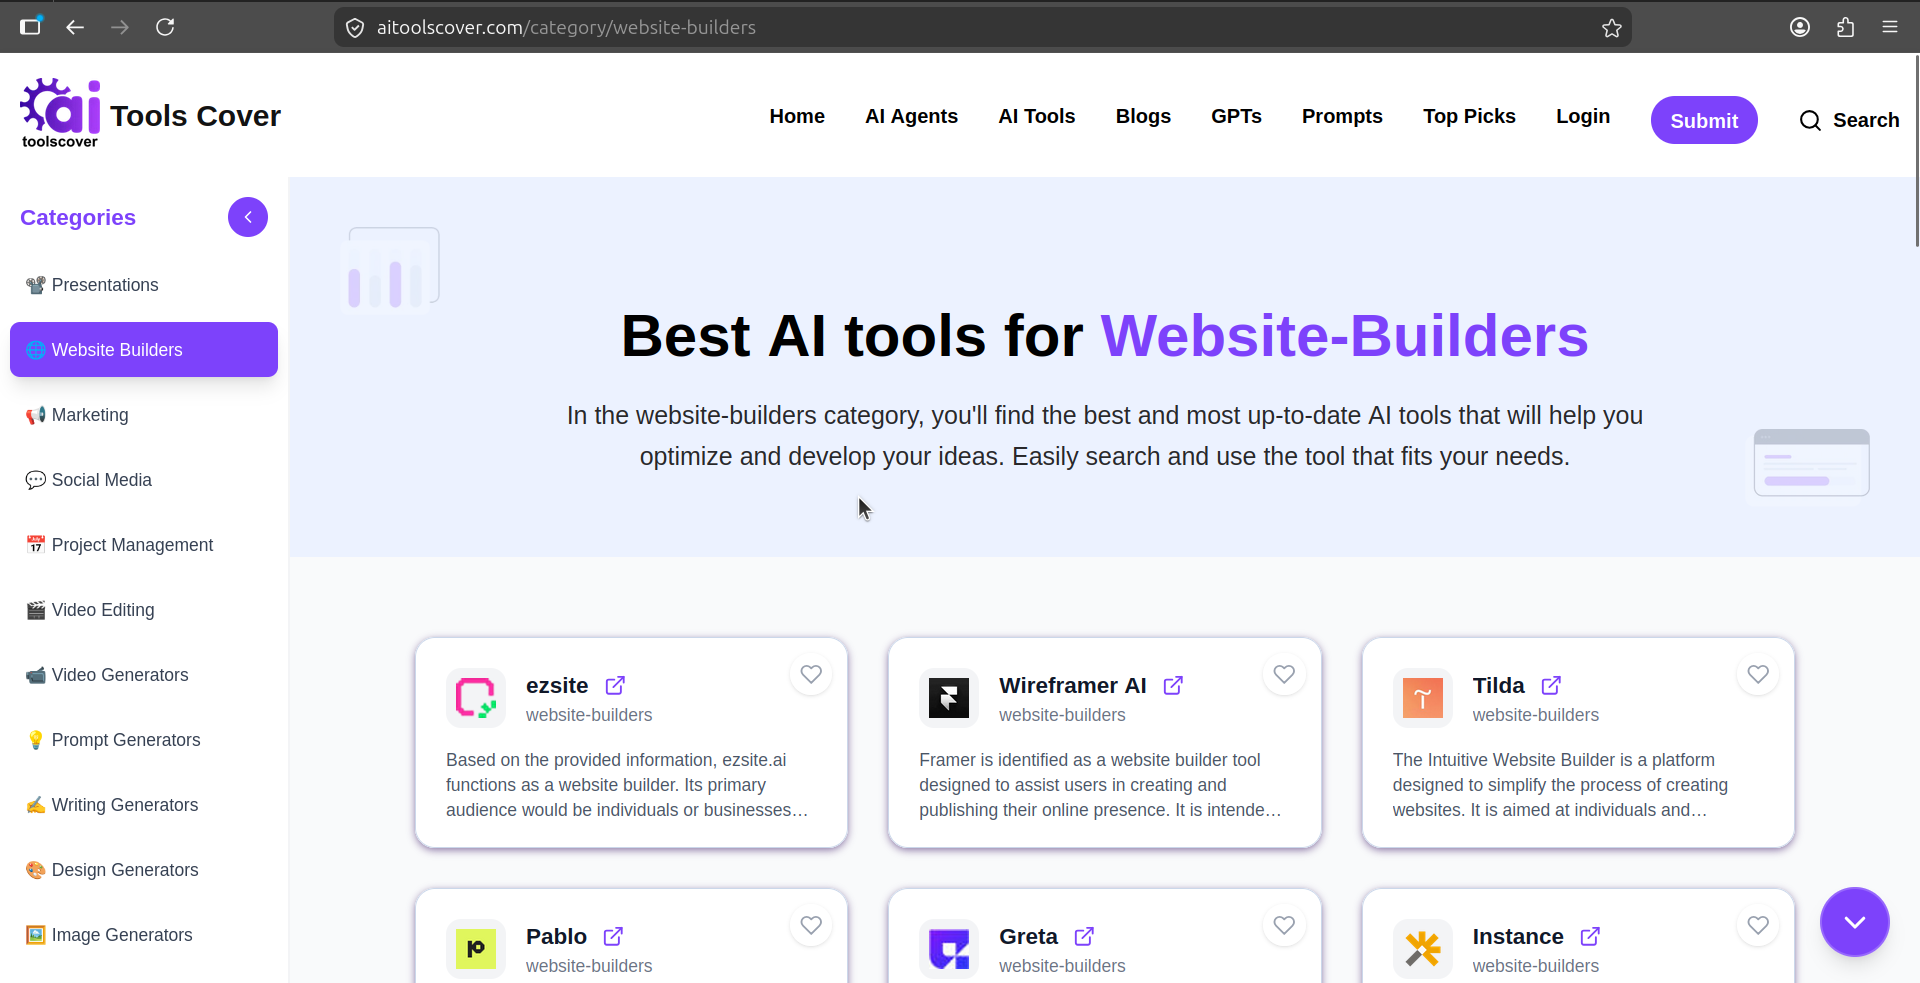Select the Website Builders category
Viewport: 1920px width, 983px height.
coord(144,350)
